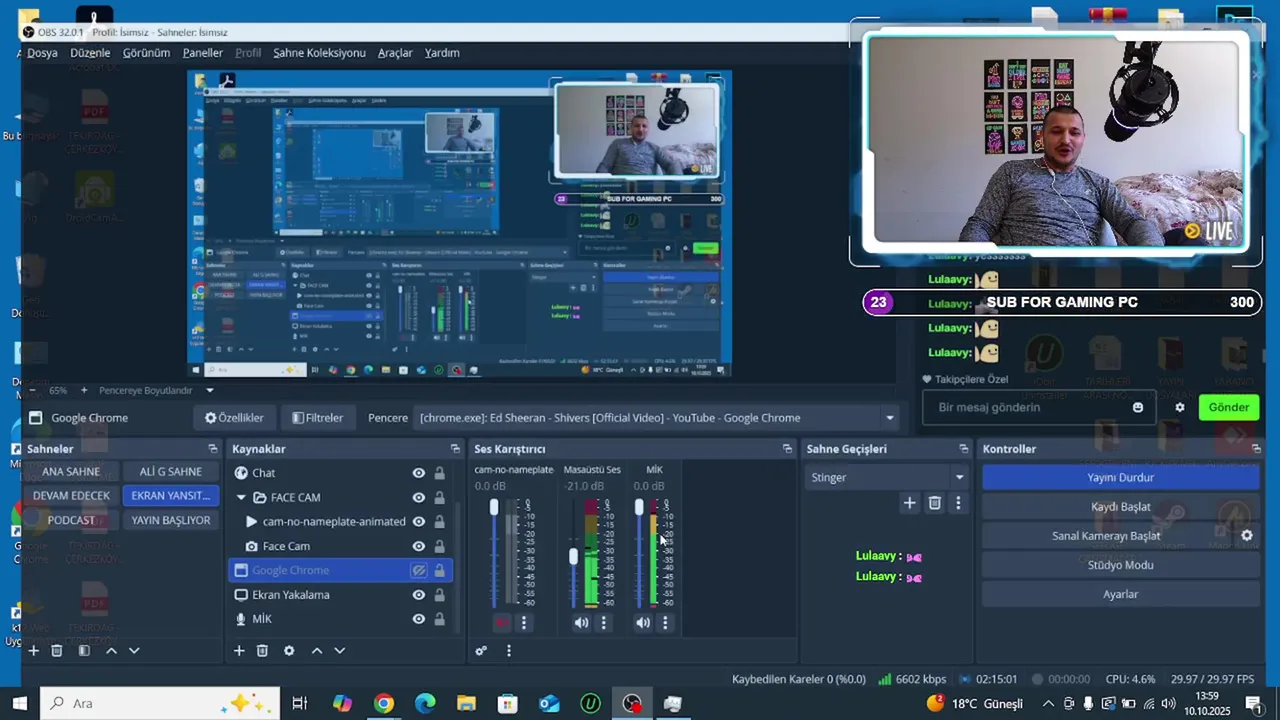Switch to ANA SAHNE scene

click(71, 472)
